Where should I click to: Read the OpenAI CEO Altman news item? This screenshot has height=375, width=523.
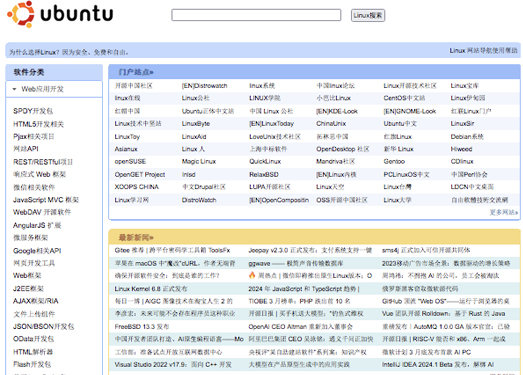[x=300, y=327]
